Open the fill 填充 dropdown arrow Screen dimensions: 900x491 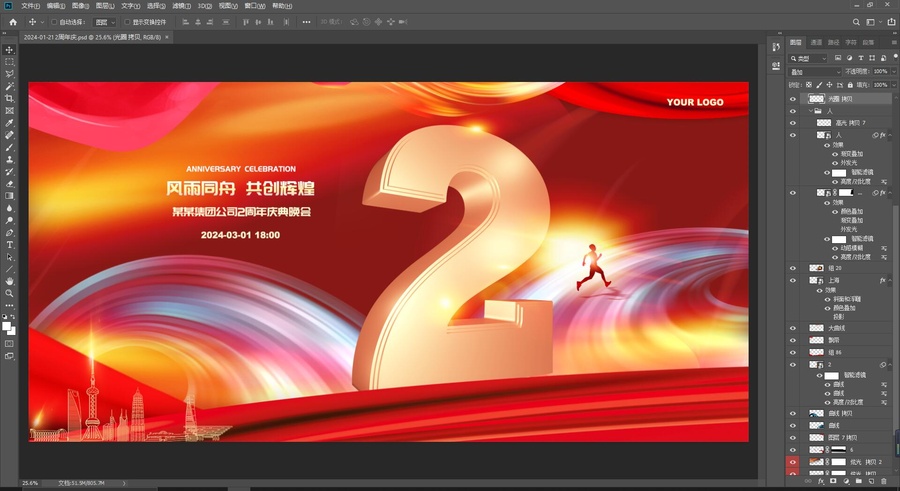pyautogui.click(x=893, y=85)
